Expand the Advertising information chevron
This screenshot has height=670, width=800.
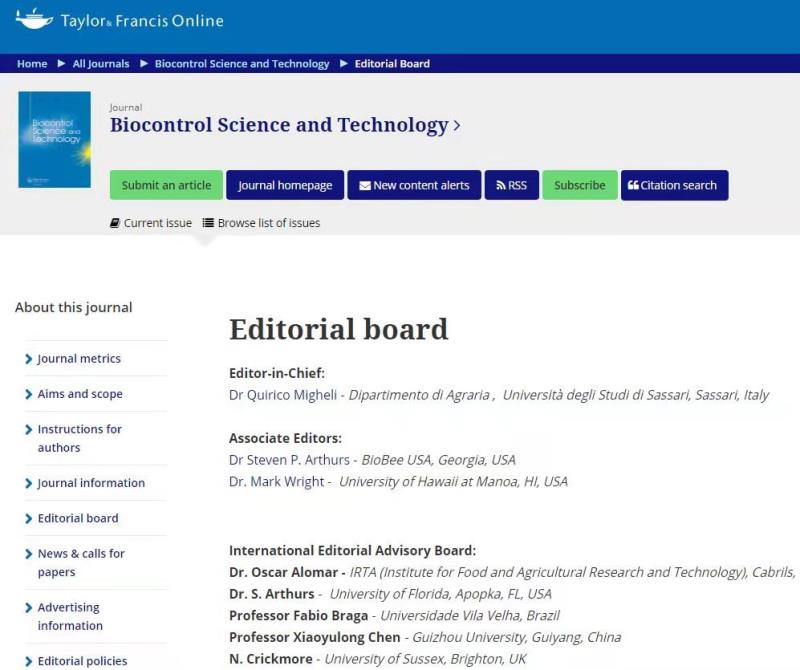coord(29,608)
